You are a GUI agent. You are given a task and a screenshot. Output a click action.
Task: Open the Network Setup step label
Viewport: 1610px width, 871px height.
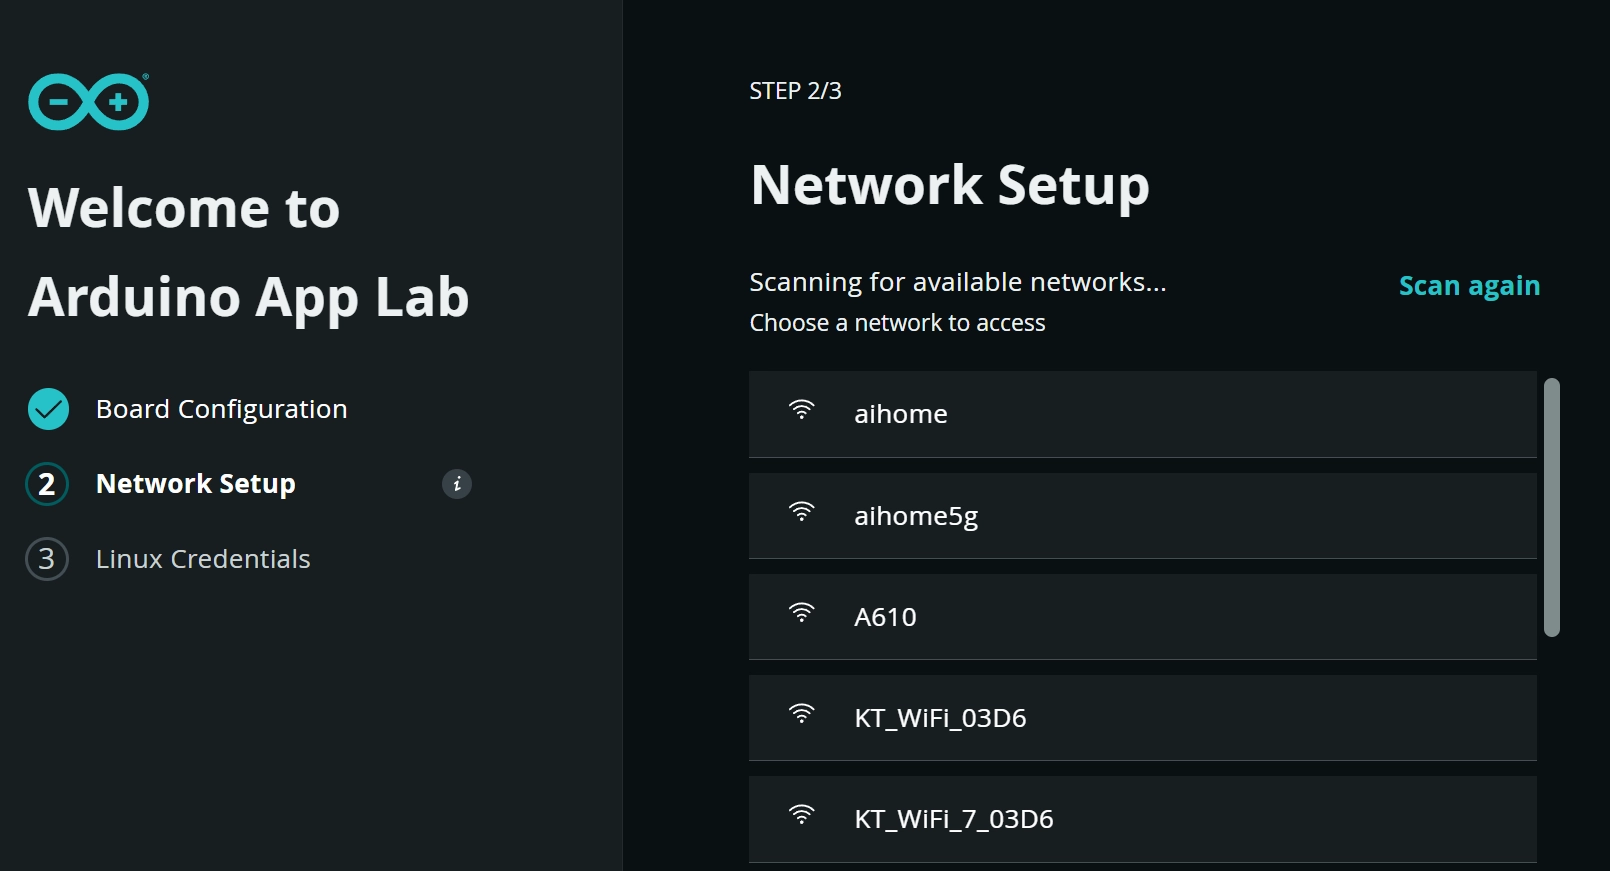196,484
